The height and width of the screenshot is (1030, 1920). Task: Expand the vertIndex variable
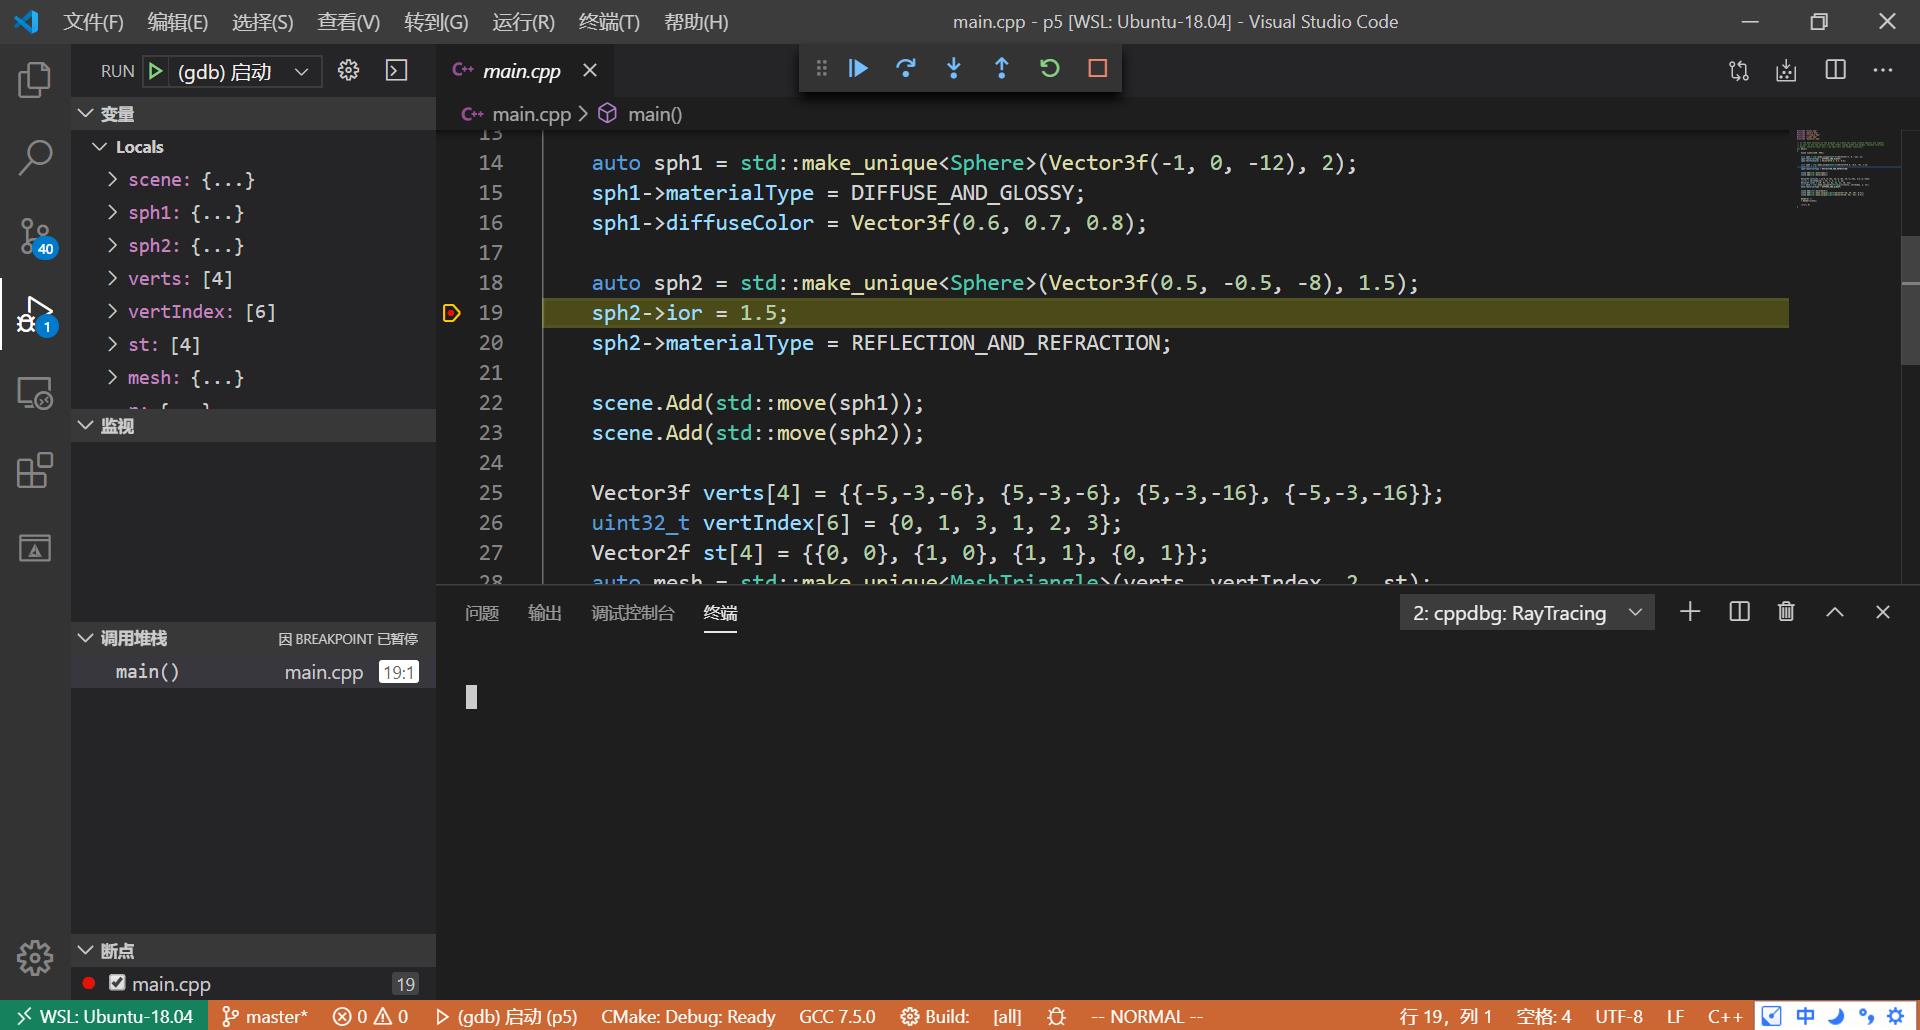(x=113, y=311)
